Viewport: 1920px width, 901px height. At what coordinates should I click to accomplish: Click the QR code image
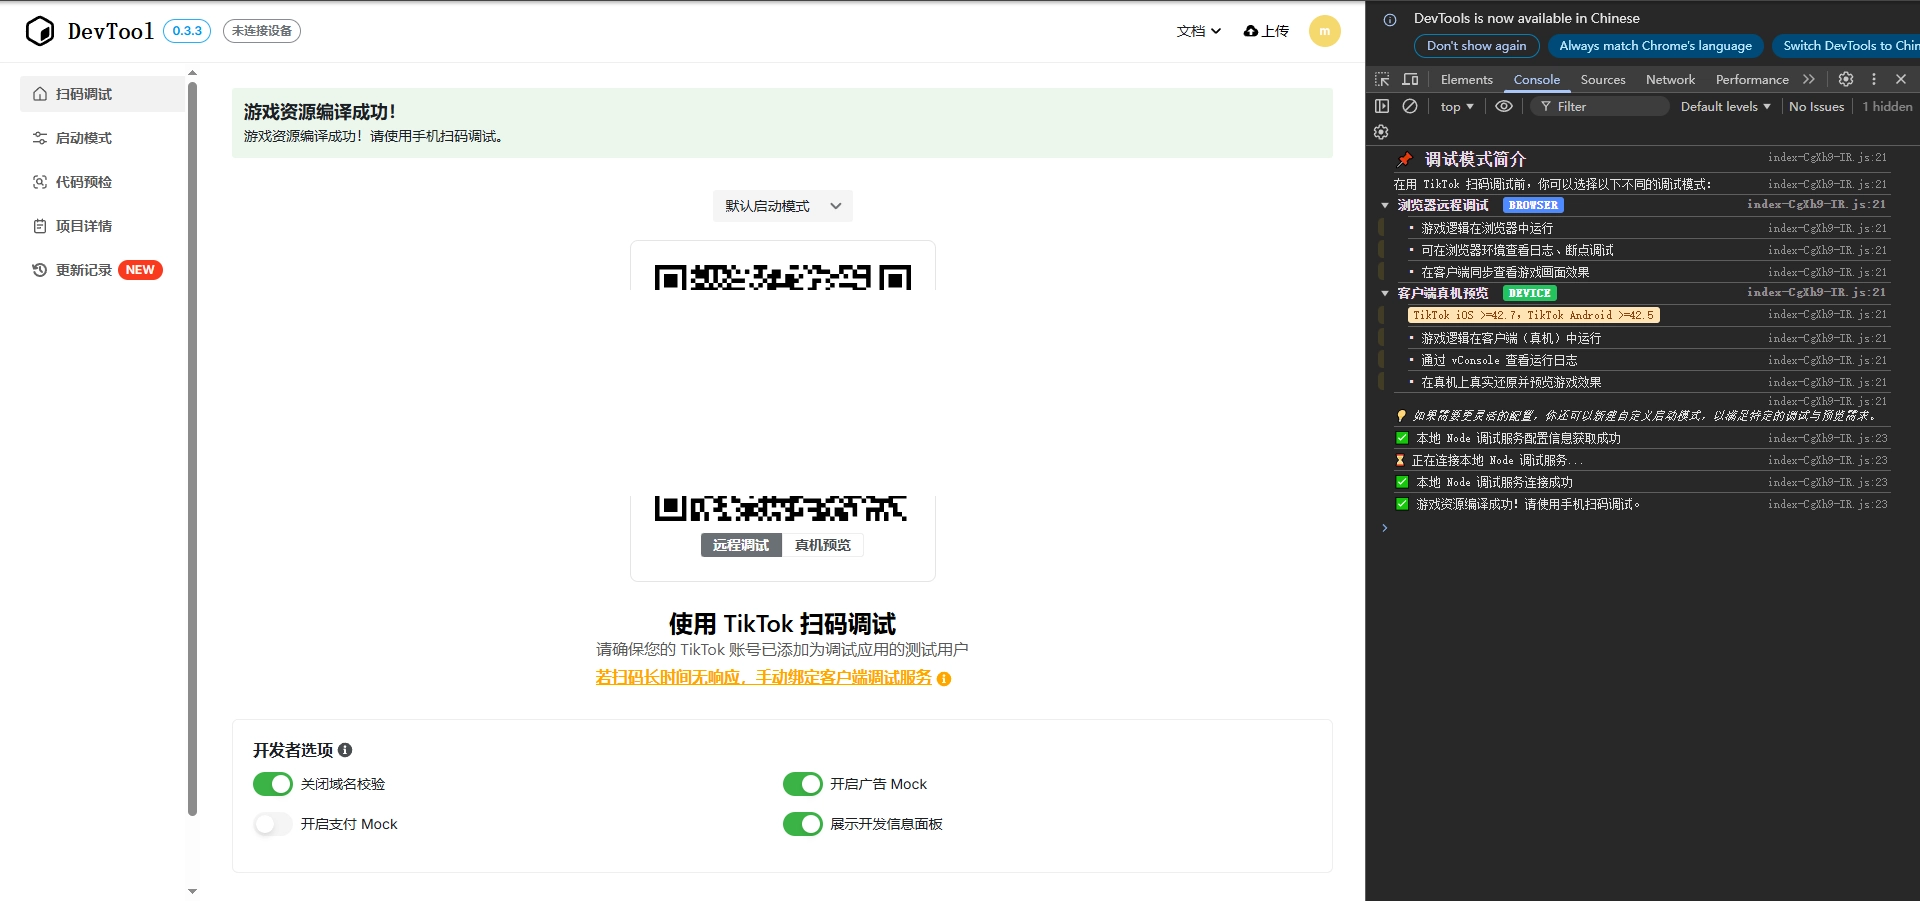tap(783, 392)
